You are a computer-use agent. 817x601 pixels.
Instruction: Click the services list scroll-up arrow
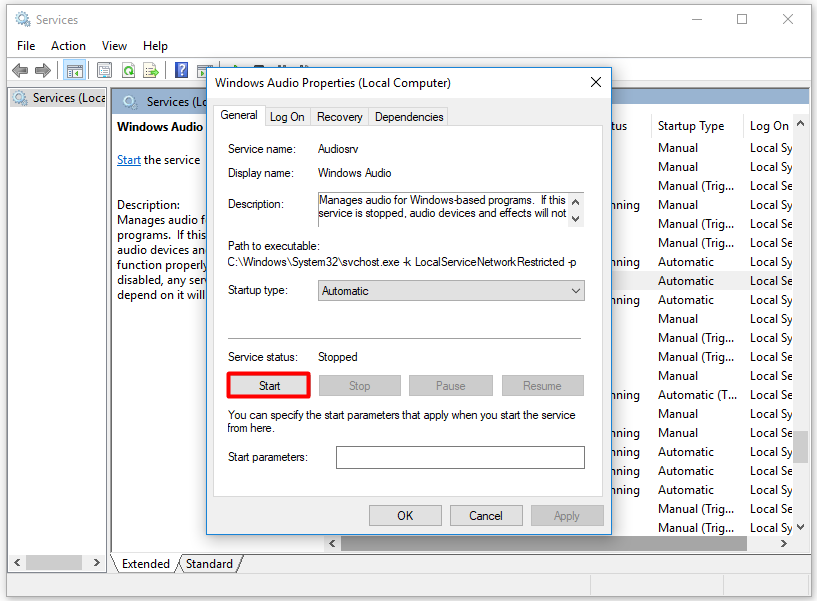point(801,123)
